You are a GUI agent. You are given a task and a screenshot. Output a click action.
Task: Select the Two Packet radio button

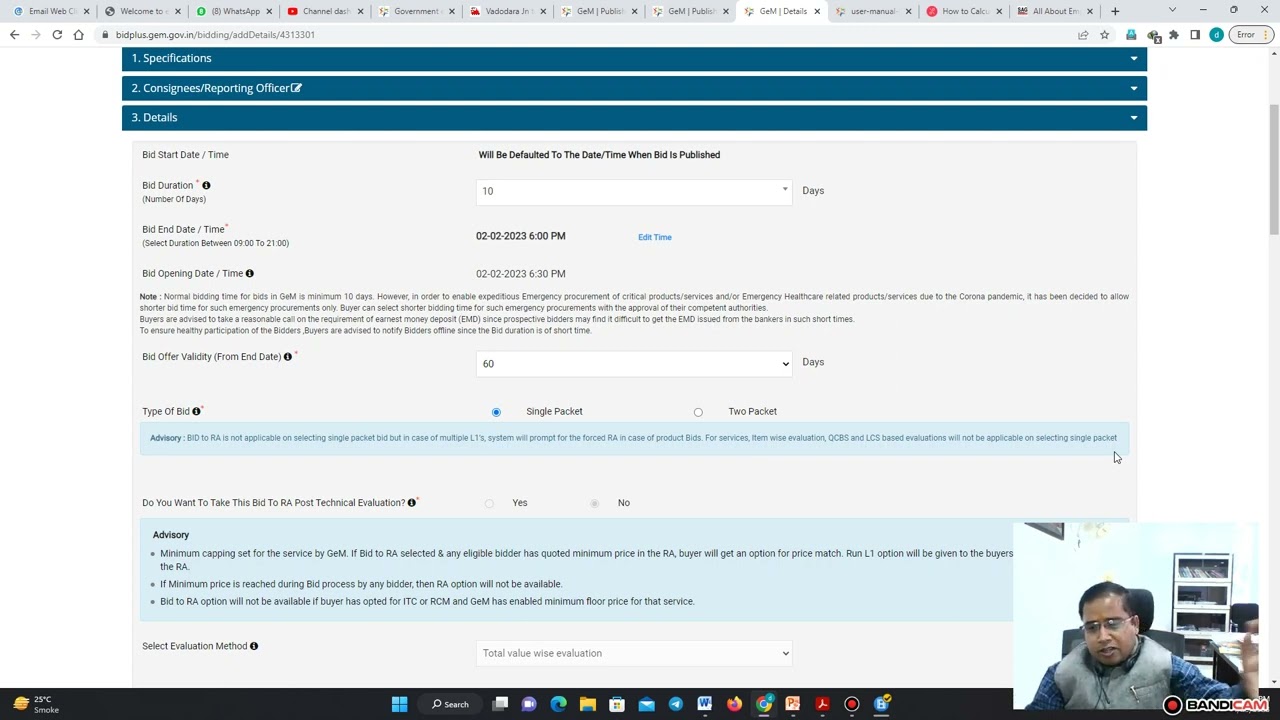tap(698, 412)
